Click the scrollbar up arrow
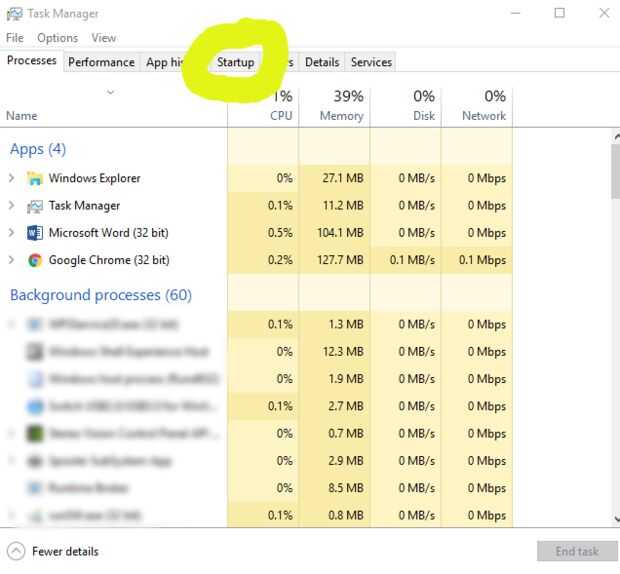Screen dimensions: 620x574 (x=616, y=137)
